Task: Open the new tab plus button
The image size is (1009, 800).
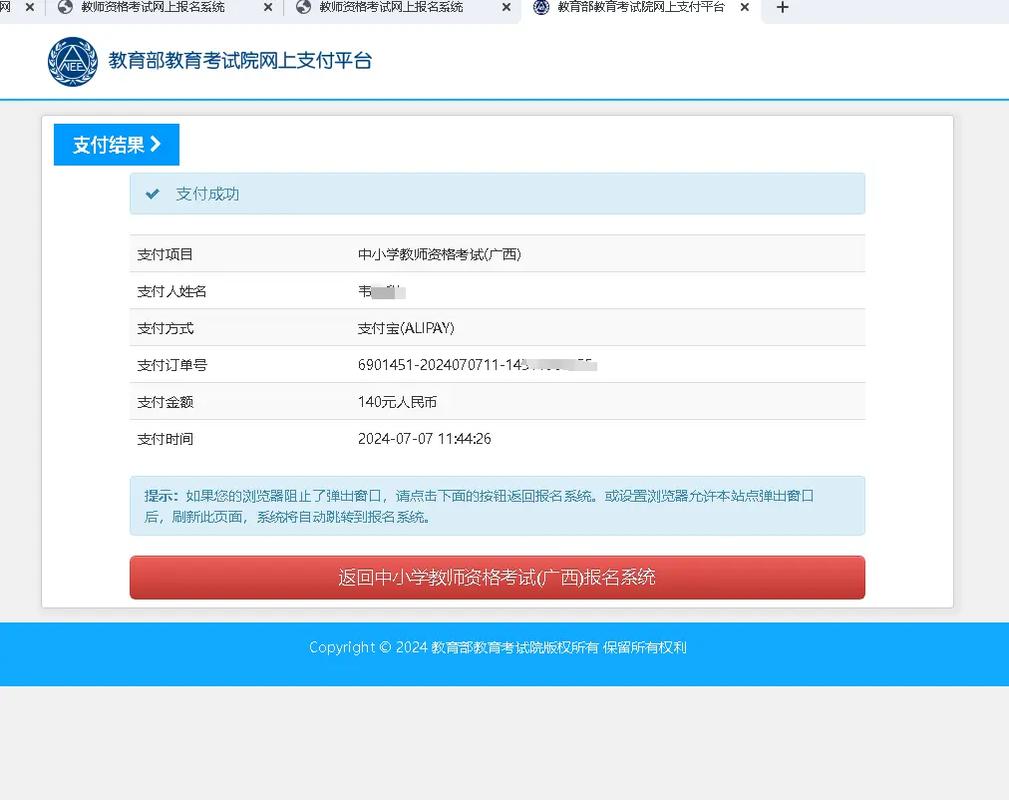Action: coord(782,8)
